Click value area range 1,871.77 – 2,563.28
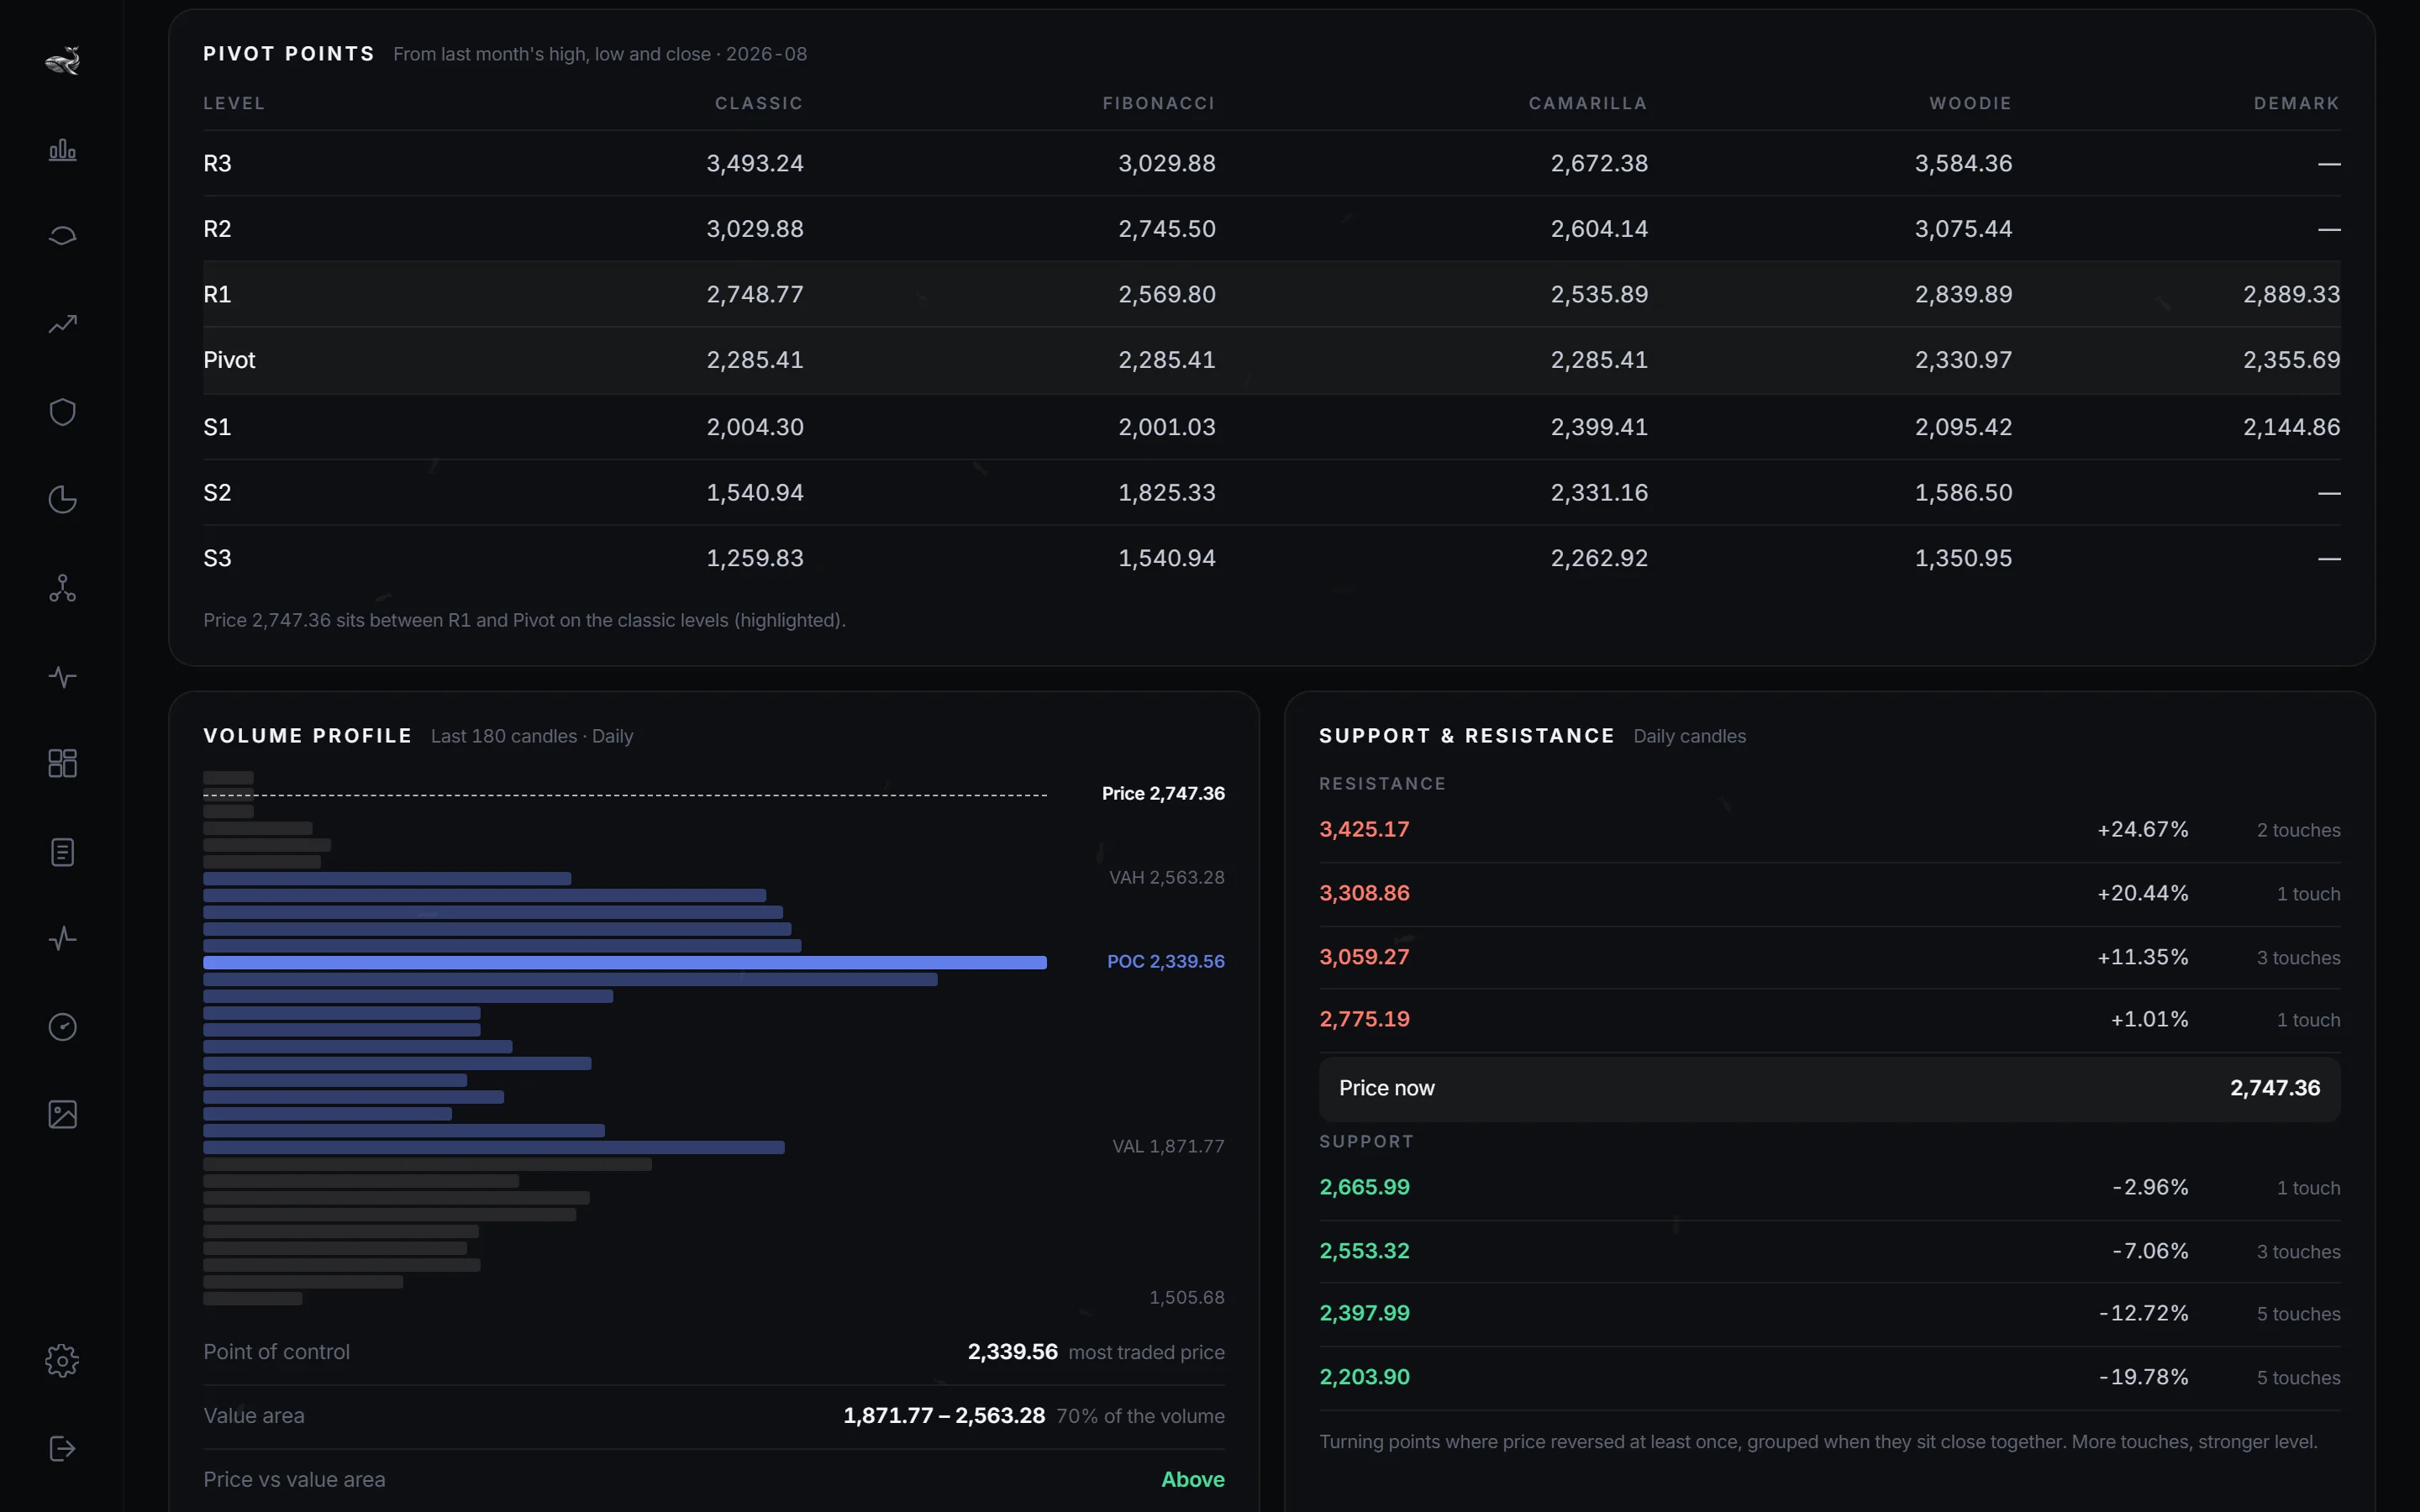The image size is (2420, 1512). [944, 1415]
